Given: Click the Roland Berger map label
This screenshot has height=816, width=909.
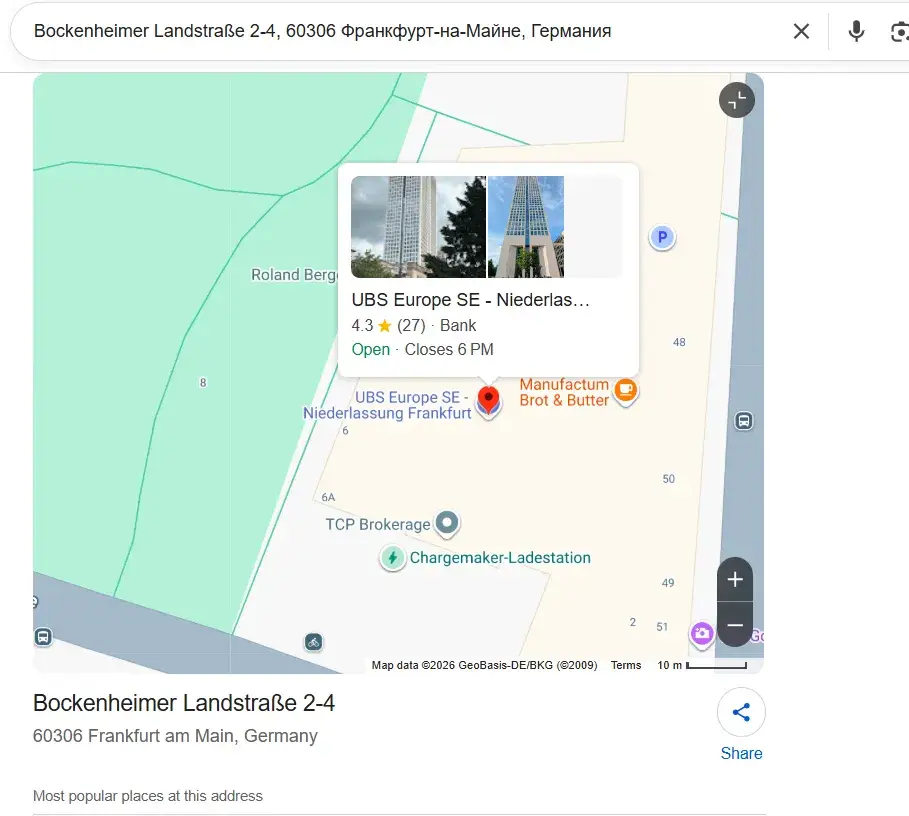Looking at the screenshot, I should click(x=294, y=275).
